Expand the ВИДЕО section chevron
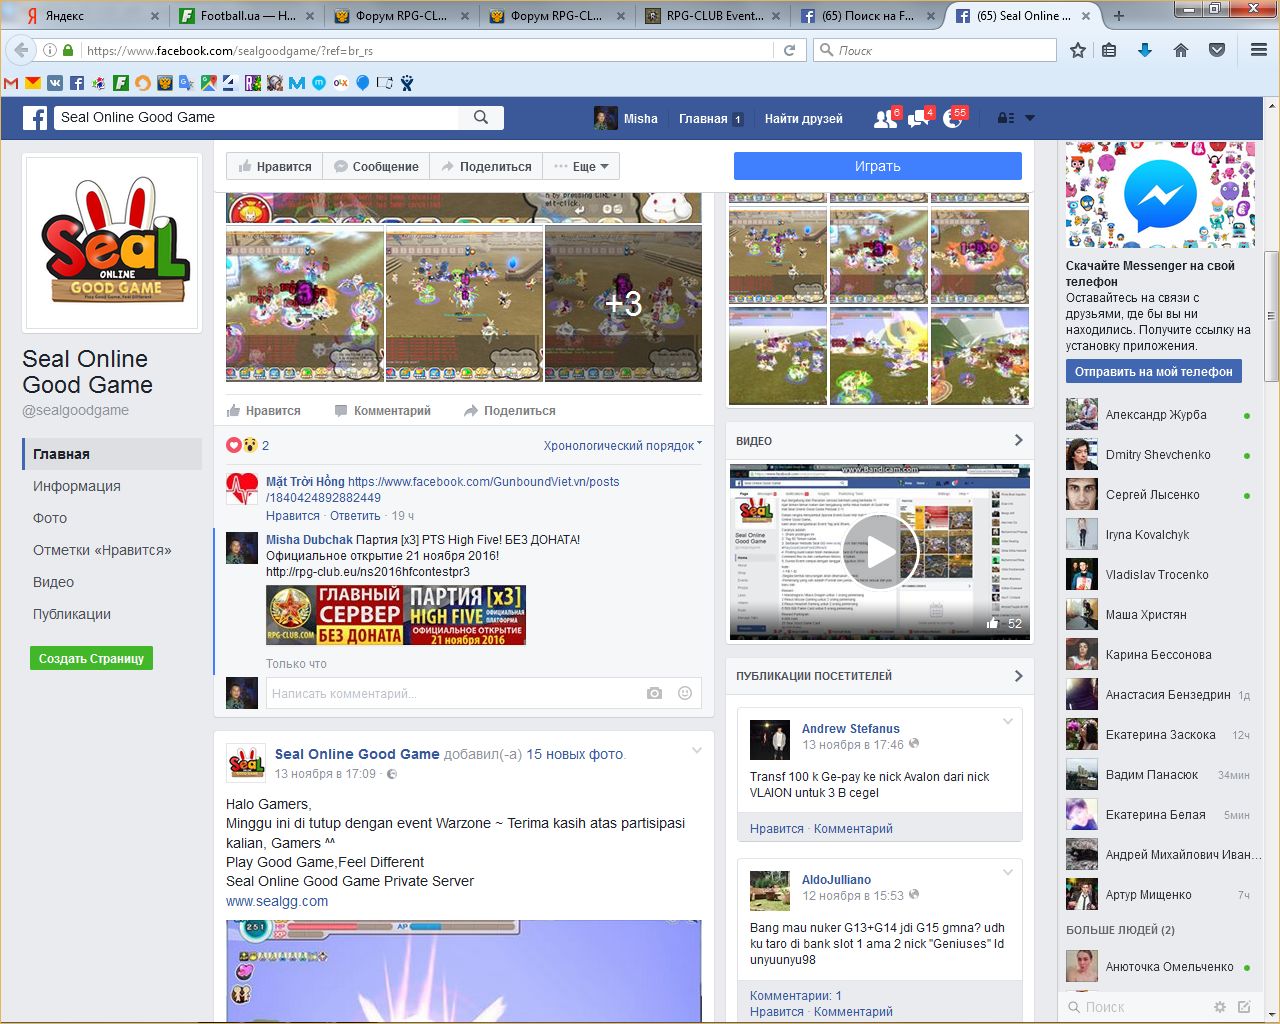This screenshot has height=1024, width=1280. tap(1018, 440)
